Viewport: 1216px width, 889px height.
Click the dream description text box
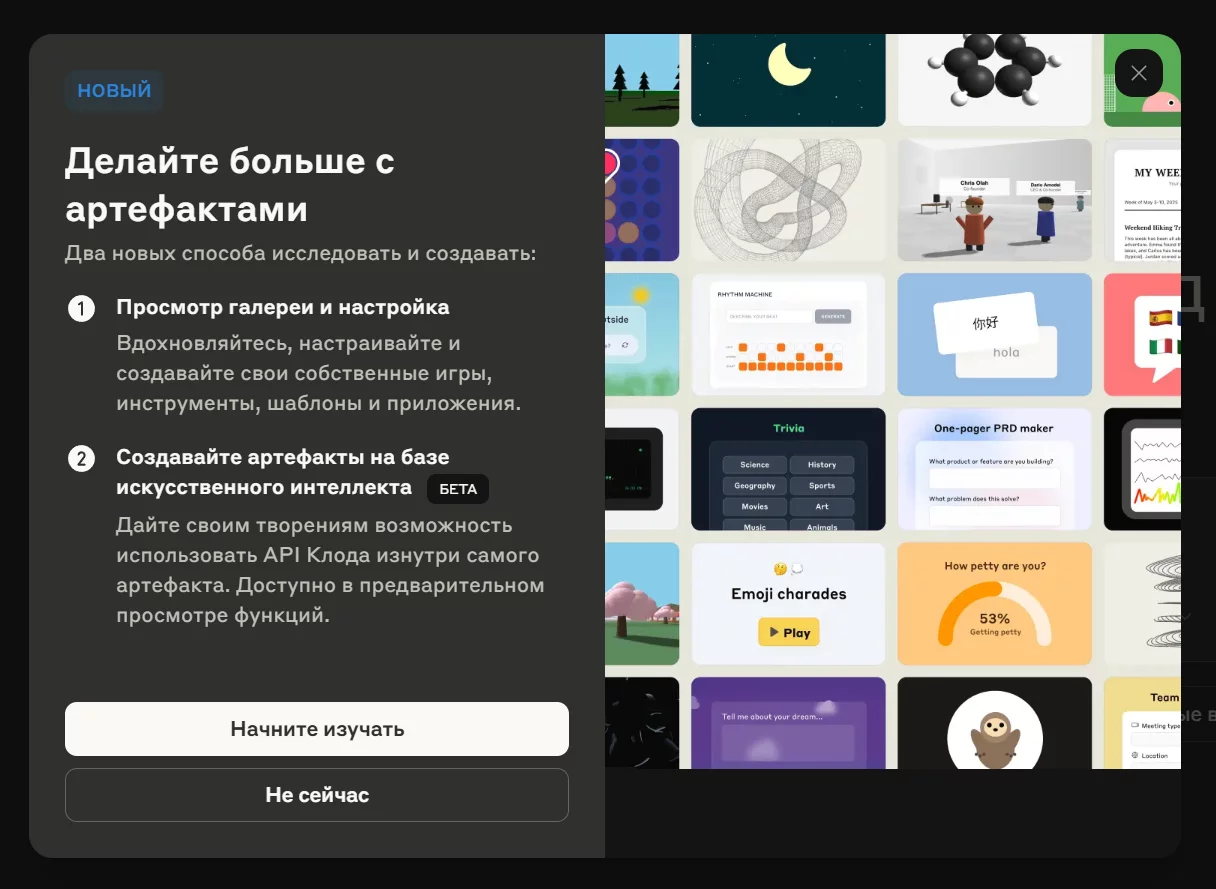point(788,744)
